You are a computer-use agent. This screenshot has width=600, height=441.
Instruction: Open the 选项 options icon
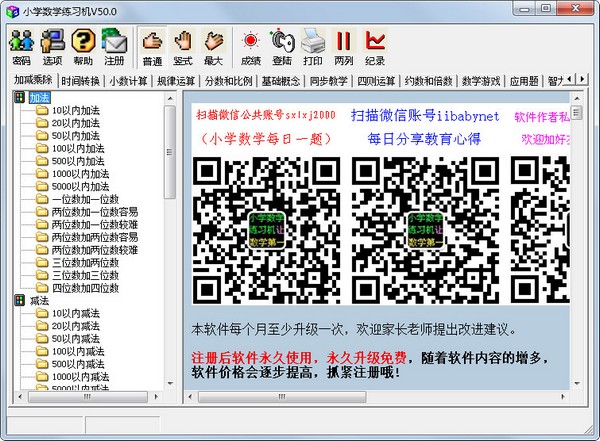click(x=52, y=47)
